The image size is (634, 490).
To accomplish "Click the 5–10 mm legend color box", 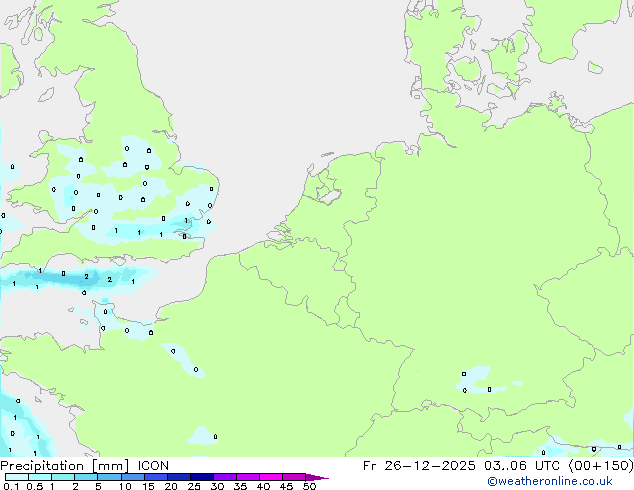I will point(109,477).
